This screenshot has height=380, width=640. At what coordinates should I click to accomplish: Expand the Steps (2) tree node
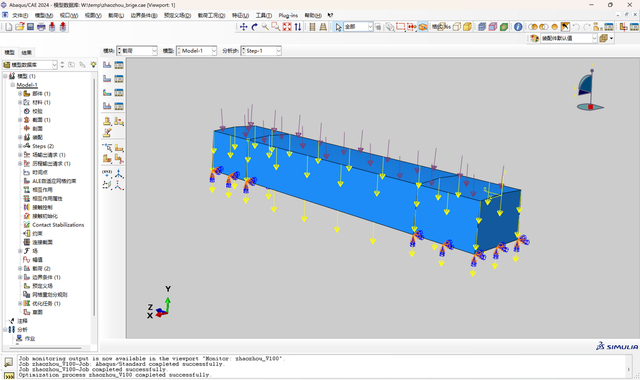(x=20, y=146)
